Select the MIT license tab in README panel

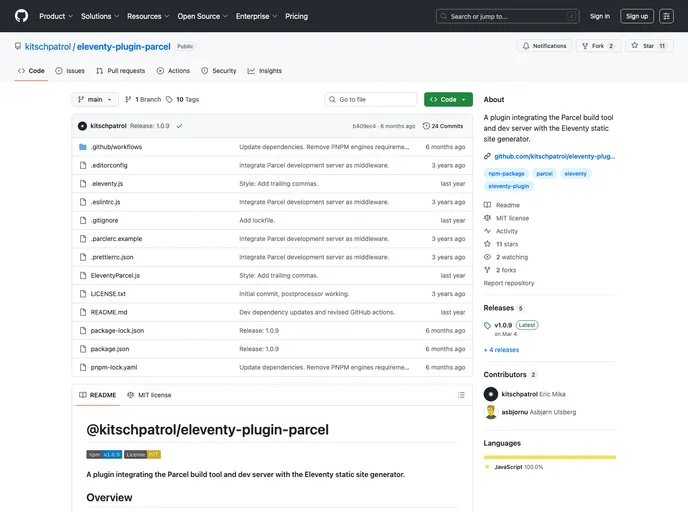[x=149, y=395]
